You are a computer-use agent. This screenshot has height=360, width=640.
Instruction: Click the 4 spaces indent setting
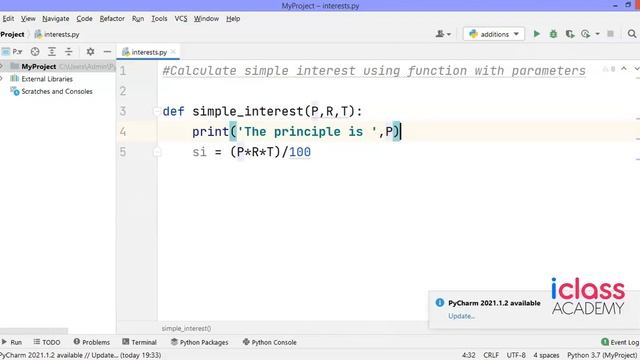point(546,355)
